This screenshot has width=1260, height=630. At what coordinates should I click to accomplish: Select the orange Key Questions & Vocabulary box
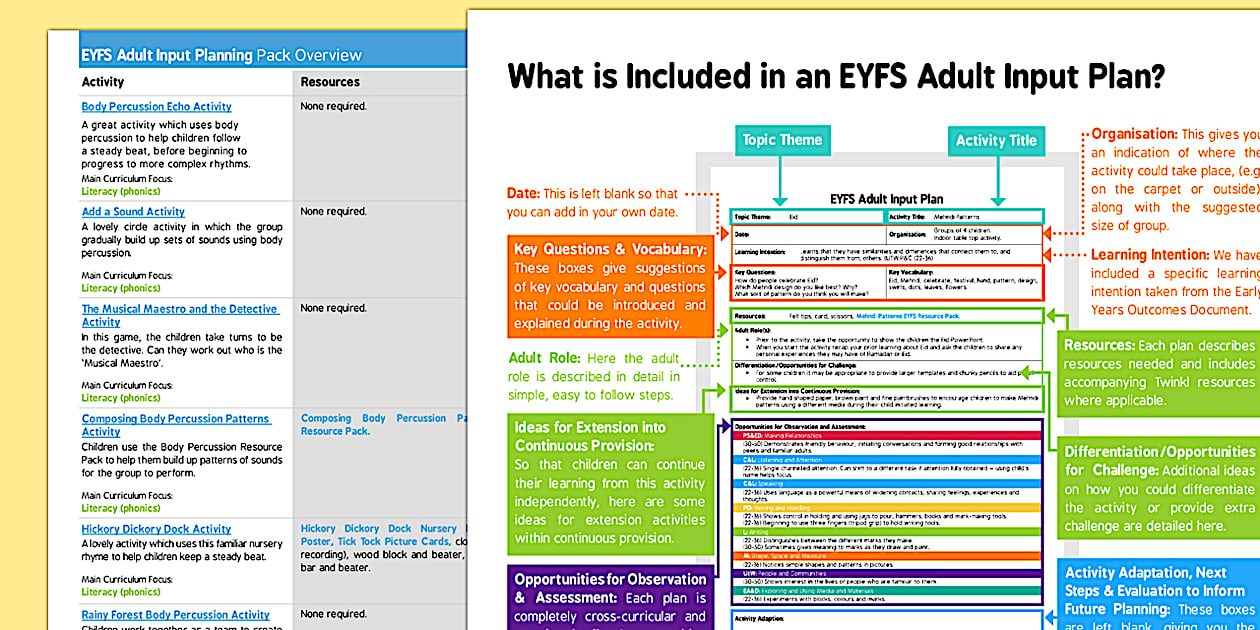[609, 286]
